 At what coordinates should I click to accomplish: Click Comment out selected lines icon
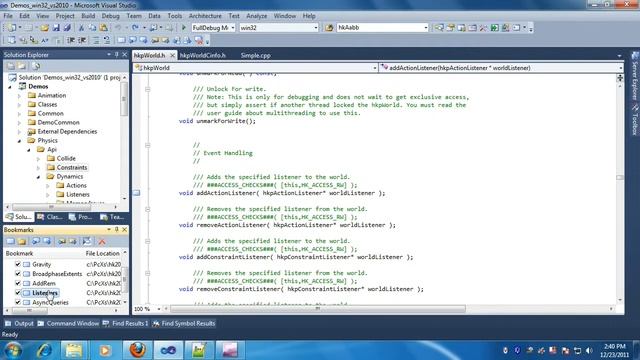96,40
